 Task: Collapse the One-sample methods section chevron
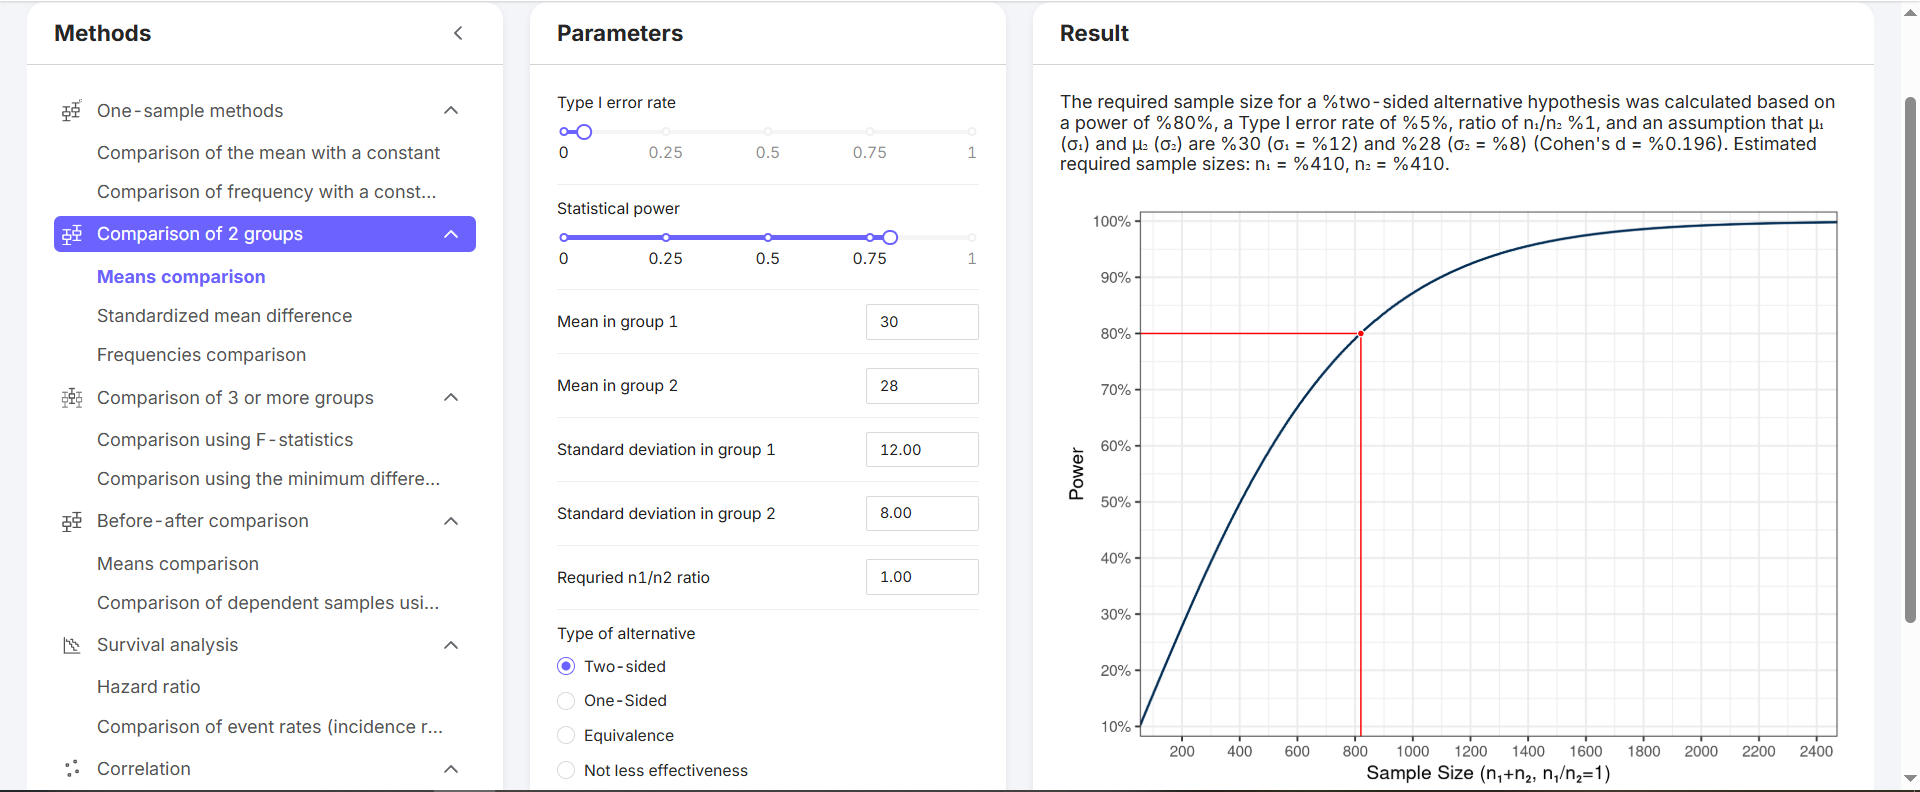(451, 111)
